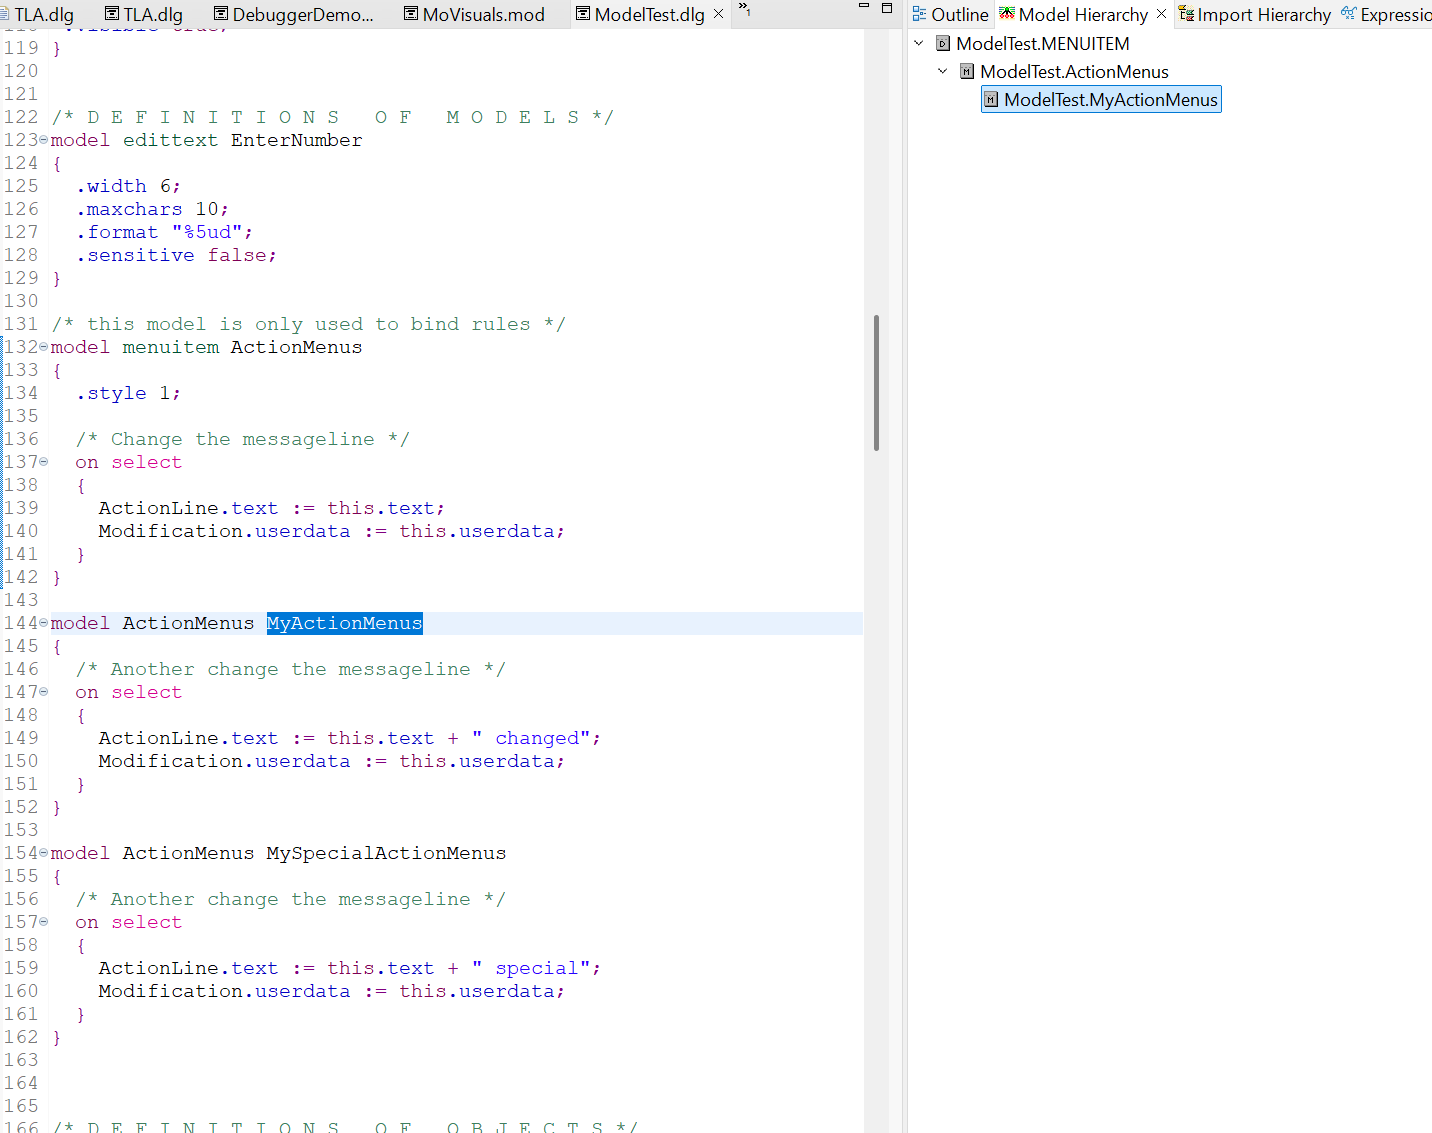Image resolution: width=1432 pixels, height=1133 pixels.
Task: Fold the EnterNumber model at line 123
Action: coord(43,140)
